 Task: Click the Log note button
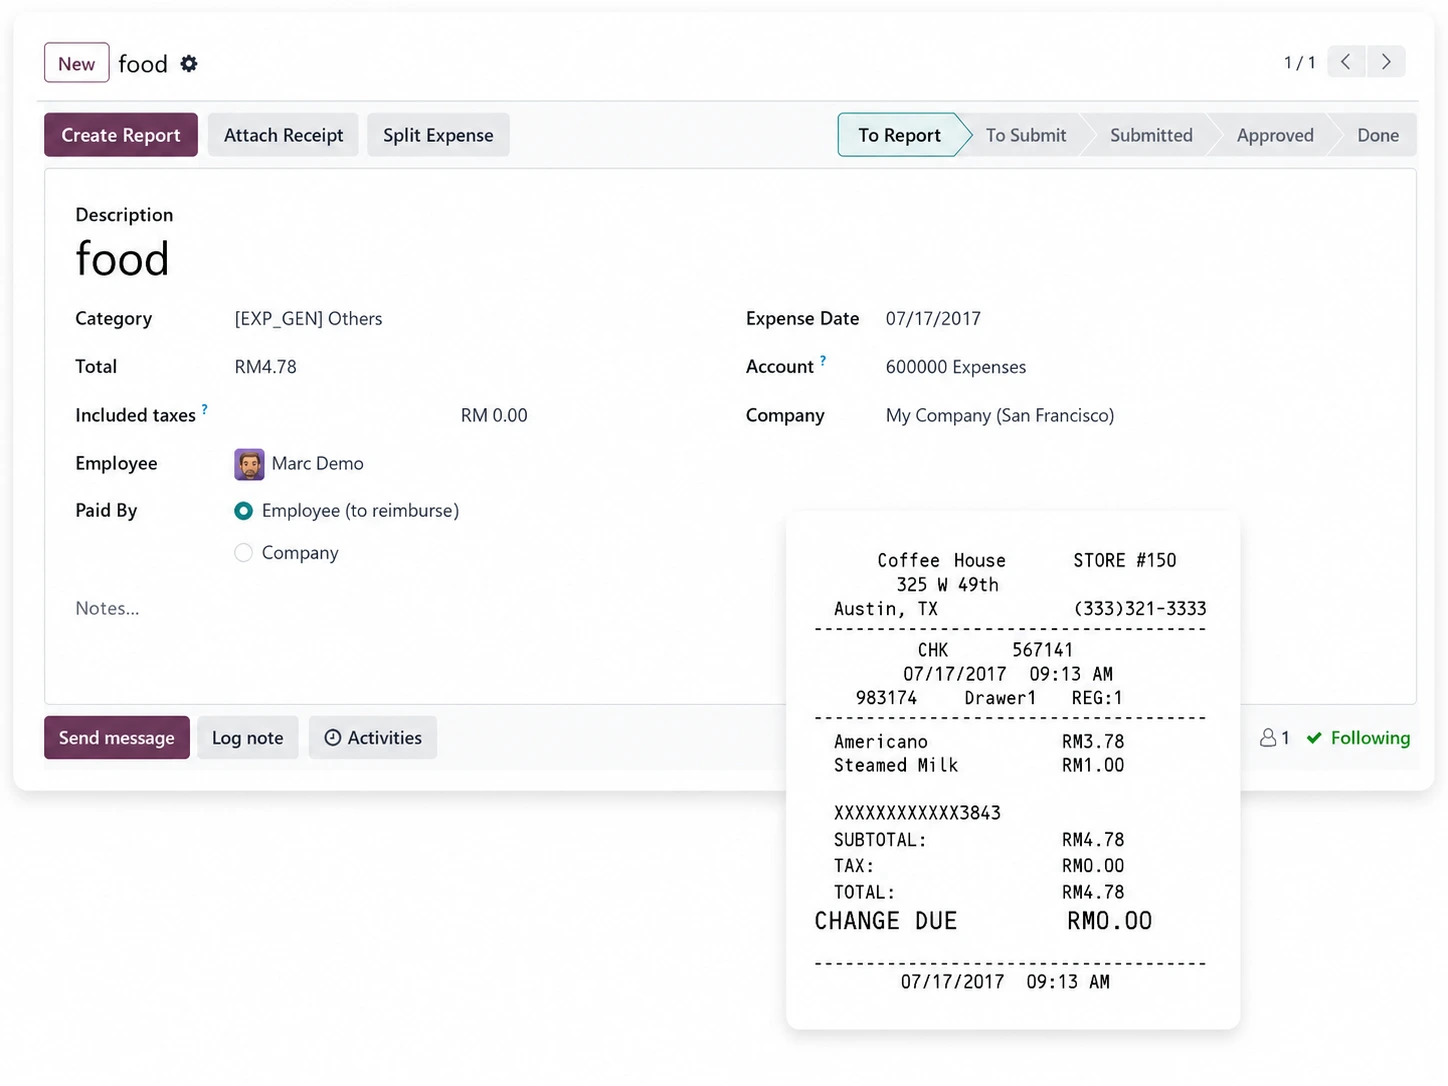tap(248, 738)
